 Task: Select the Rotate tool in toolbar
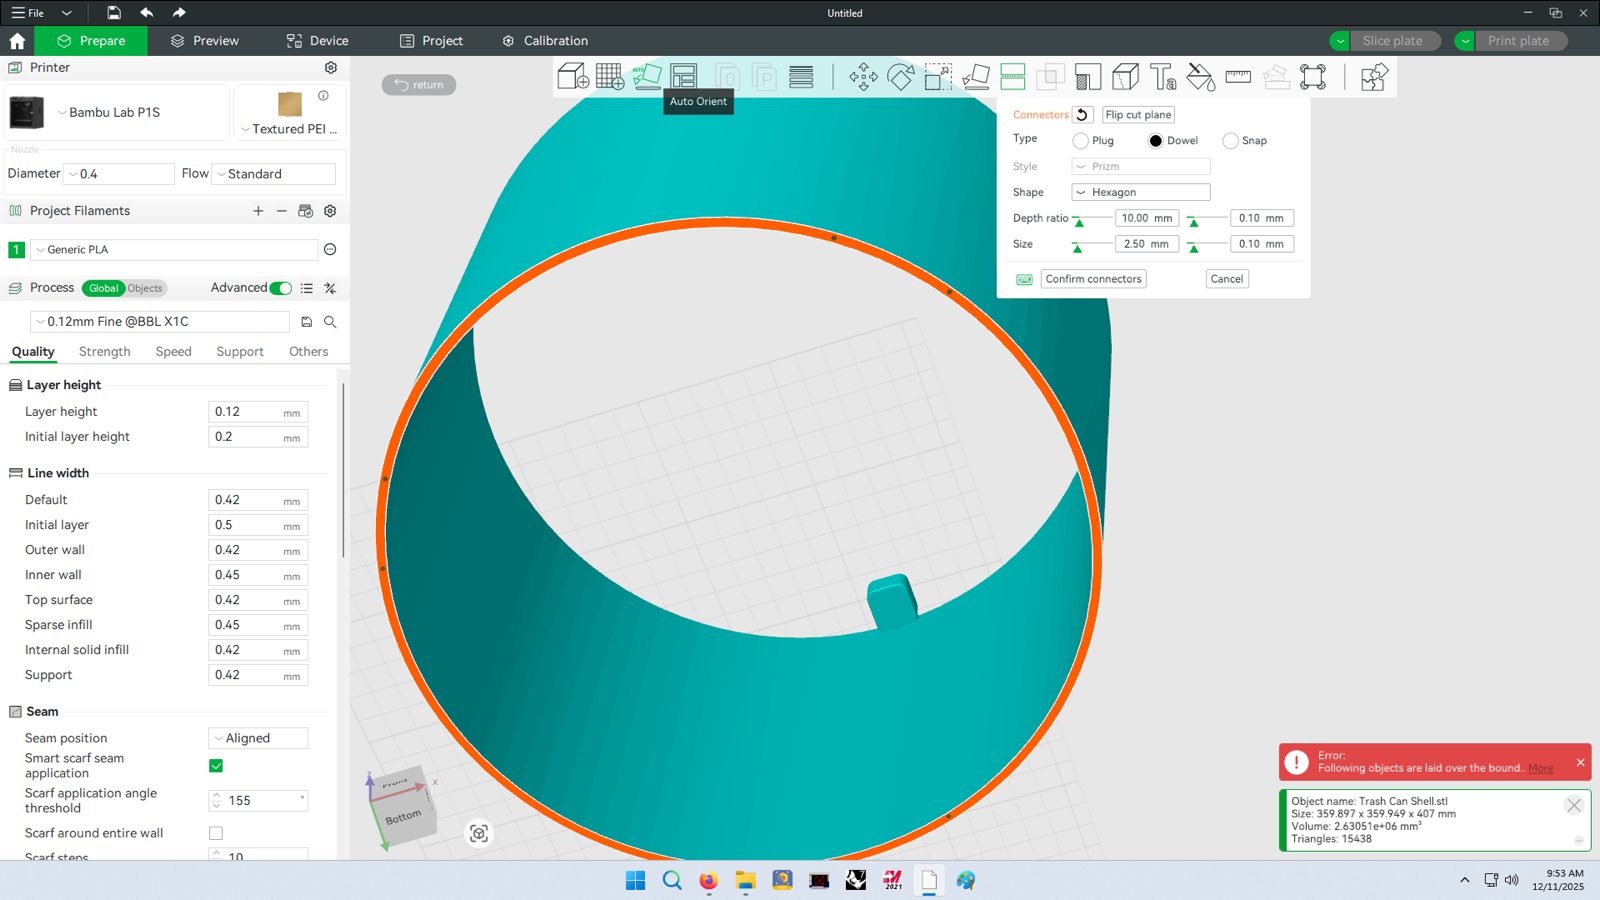point(900,77)
